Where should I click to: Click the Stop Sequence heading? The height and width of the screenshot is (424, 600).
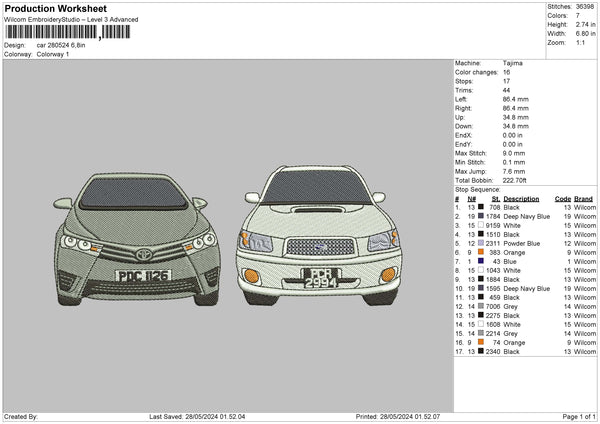478,189
